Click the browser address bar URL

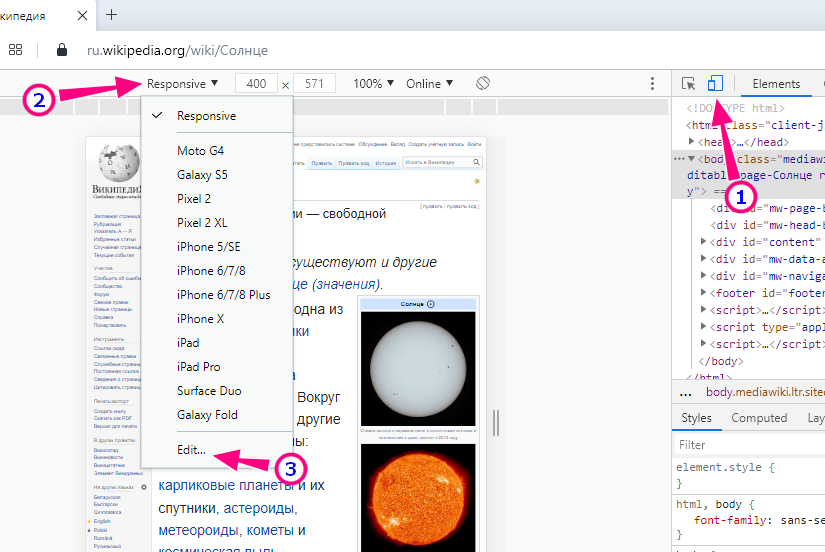click(x=177, y=50)
